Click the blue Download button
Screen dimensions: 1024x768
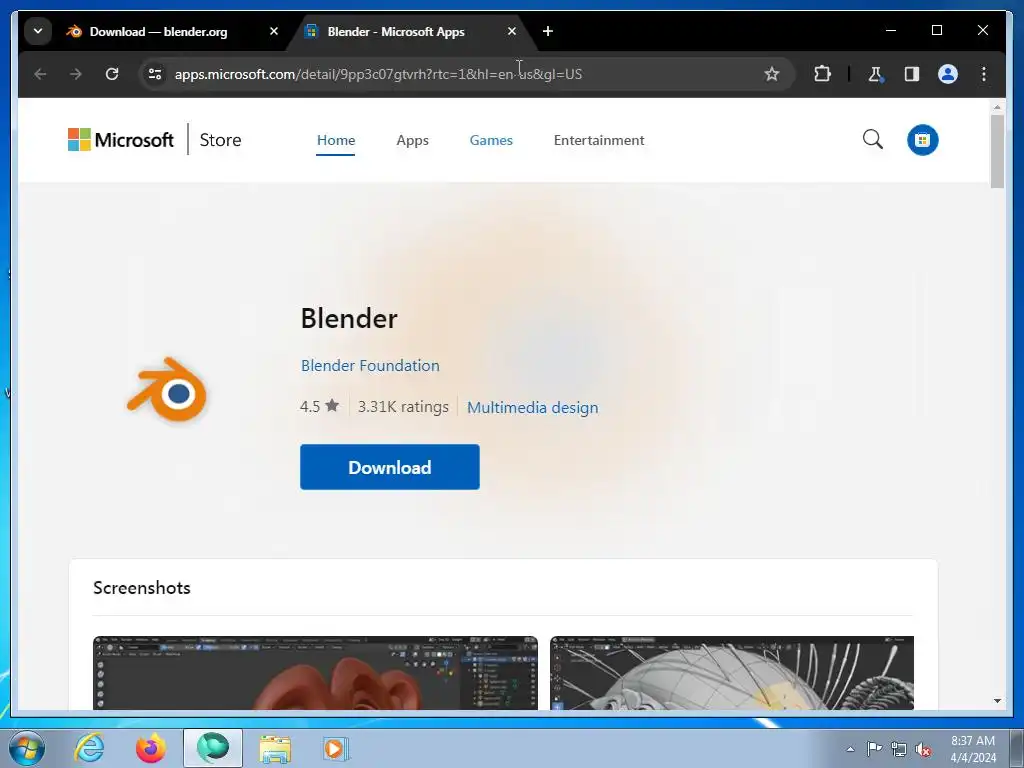click(x=390, y=467)
